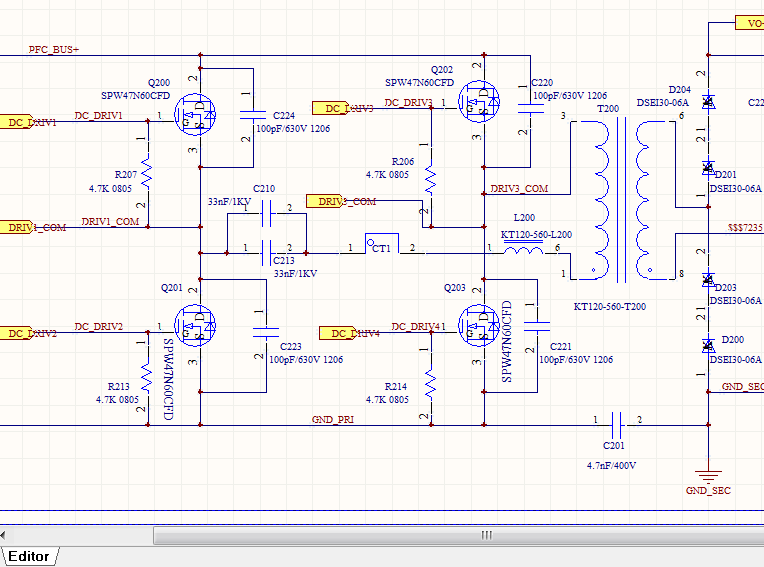This screenshot has height=567, width=764.
Task: Click the horizontal scrollbar left arrow
Action: (x=6, y=536)
